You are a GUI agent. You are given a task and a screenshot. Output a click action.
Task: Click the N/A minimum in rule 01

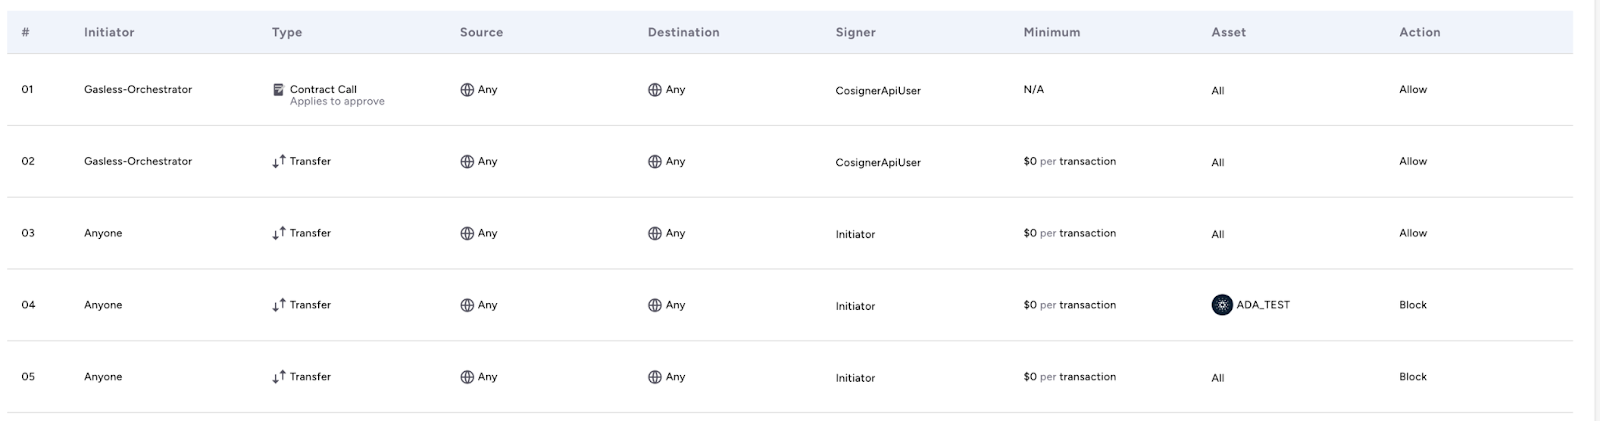point(1034,89)
